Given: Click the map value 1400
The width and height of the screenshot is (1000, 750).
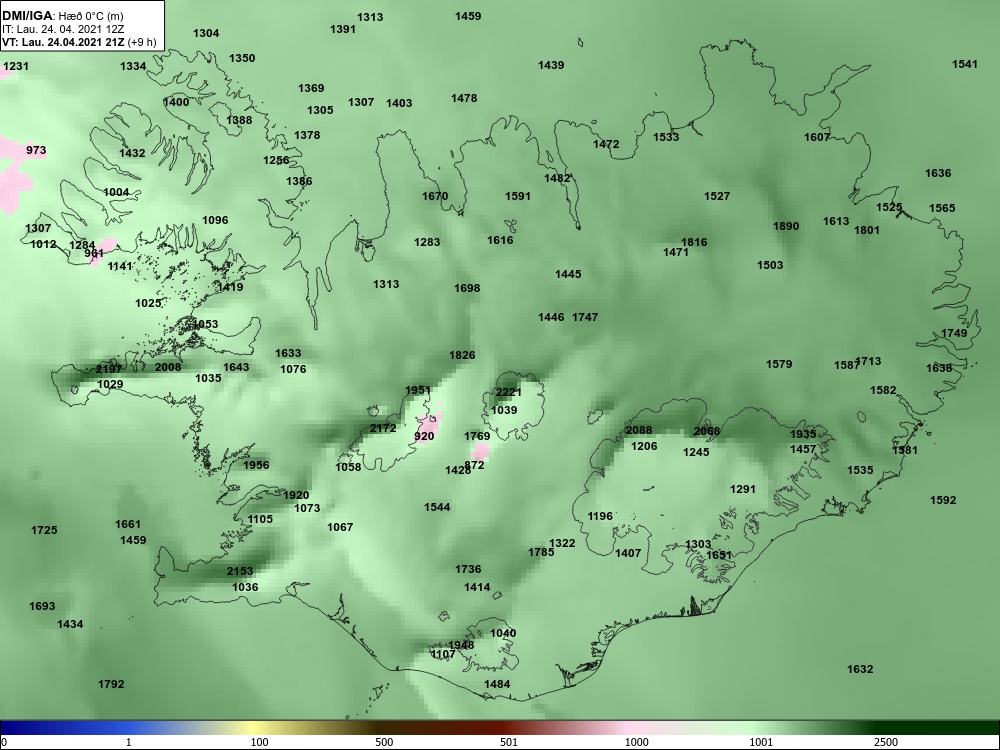Looking at the screenshot, I should 176,103.
